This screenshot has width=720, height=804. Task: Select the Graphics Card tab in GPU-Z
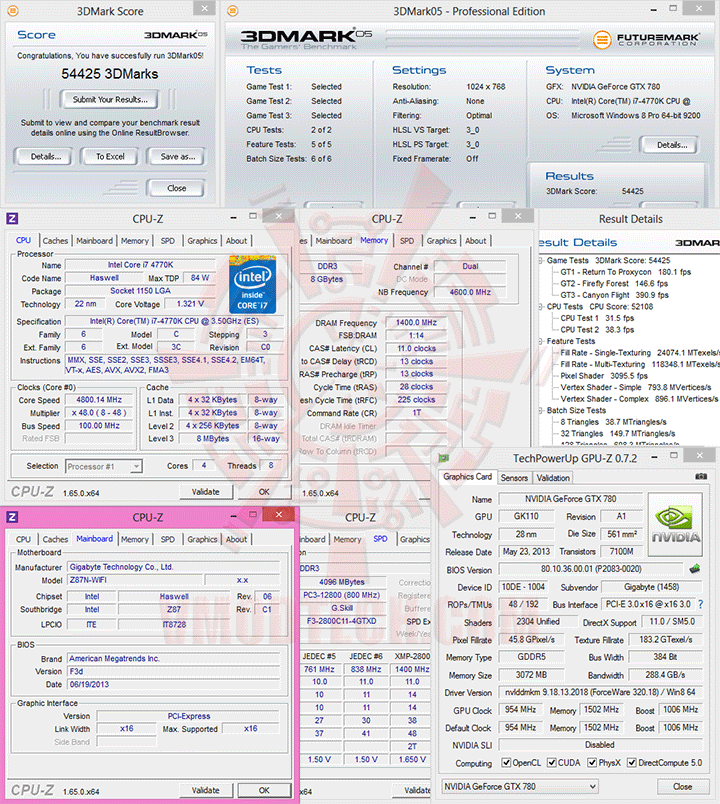(x=467, y=476)
